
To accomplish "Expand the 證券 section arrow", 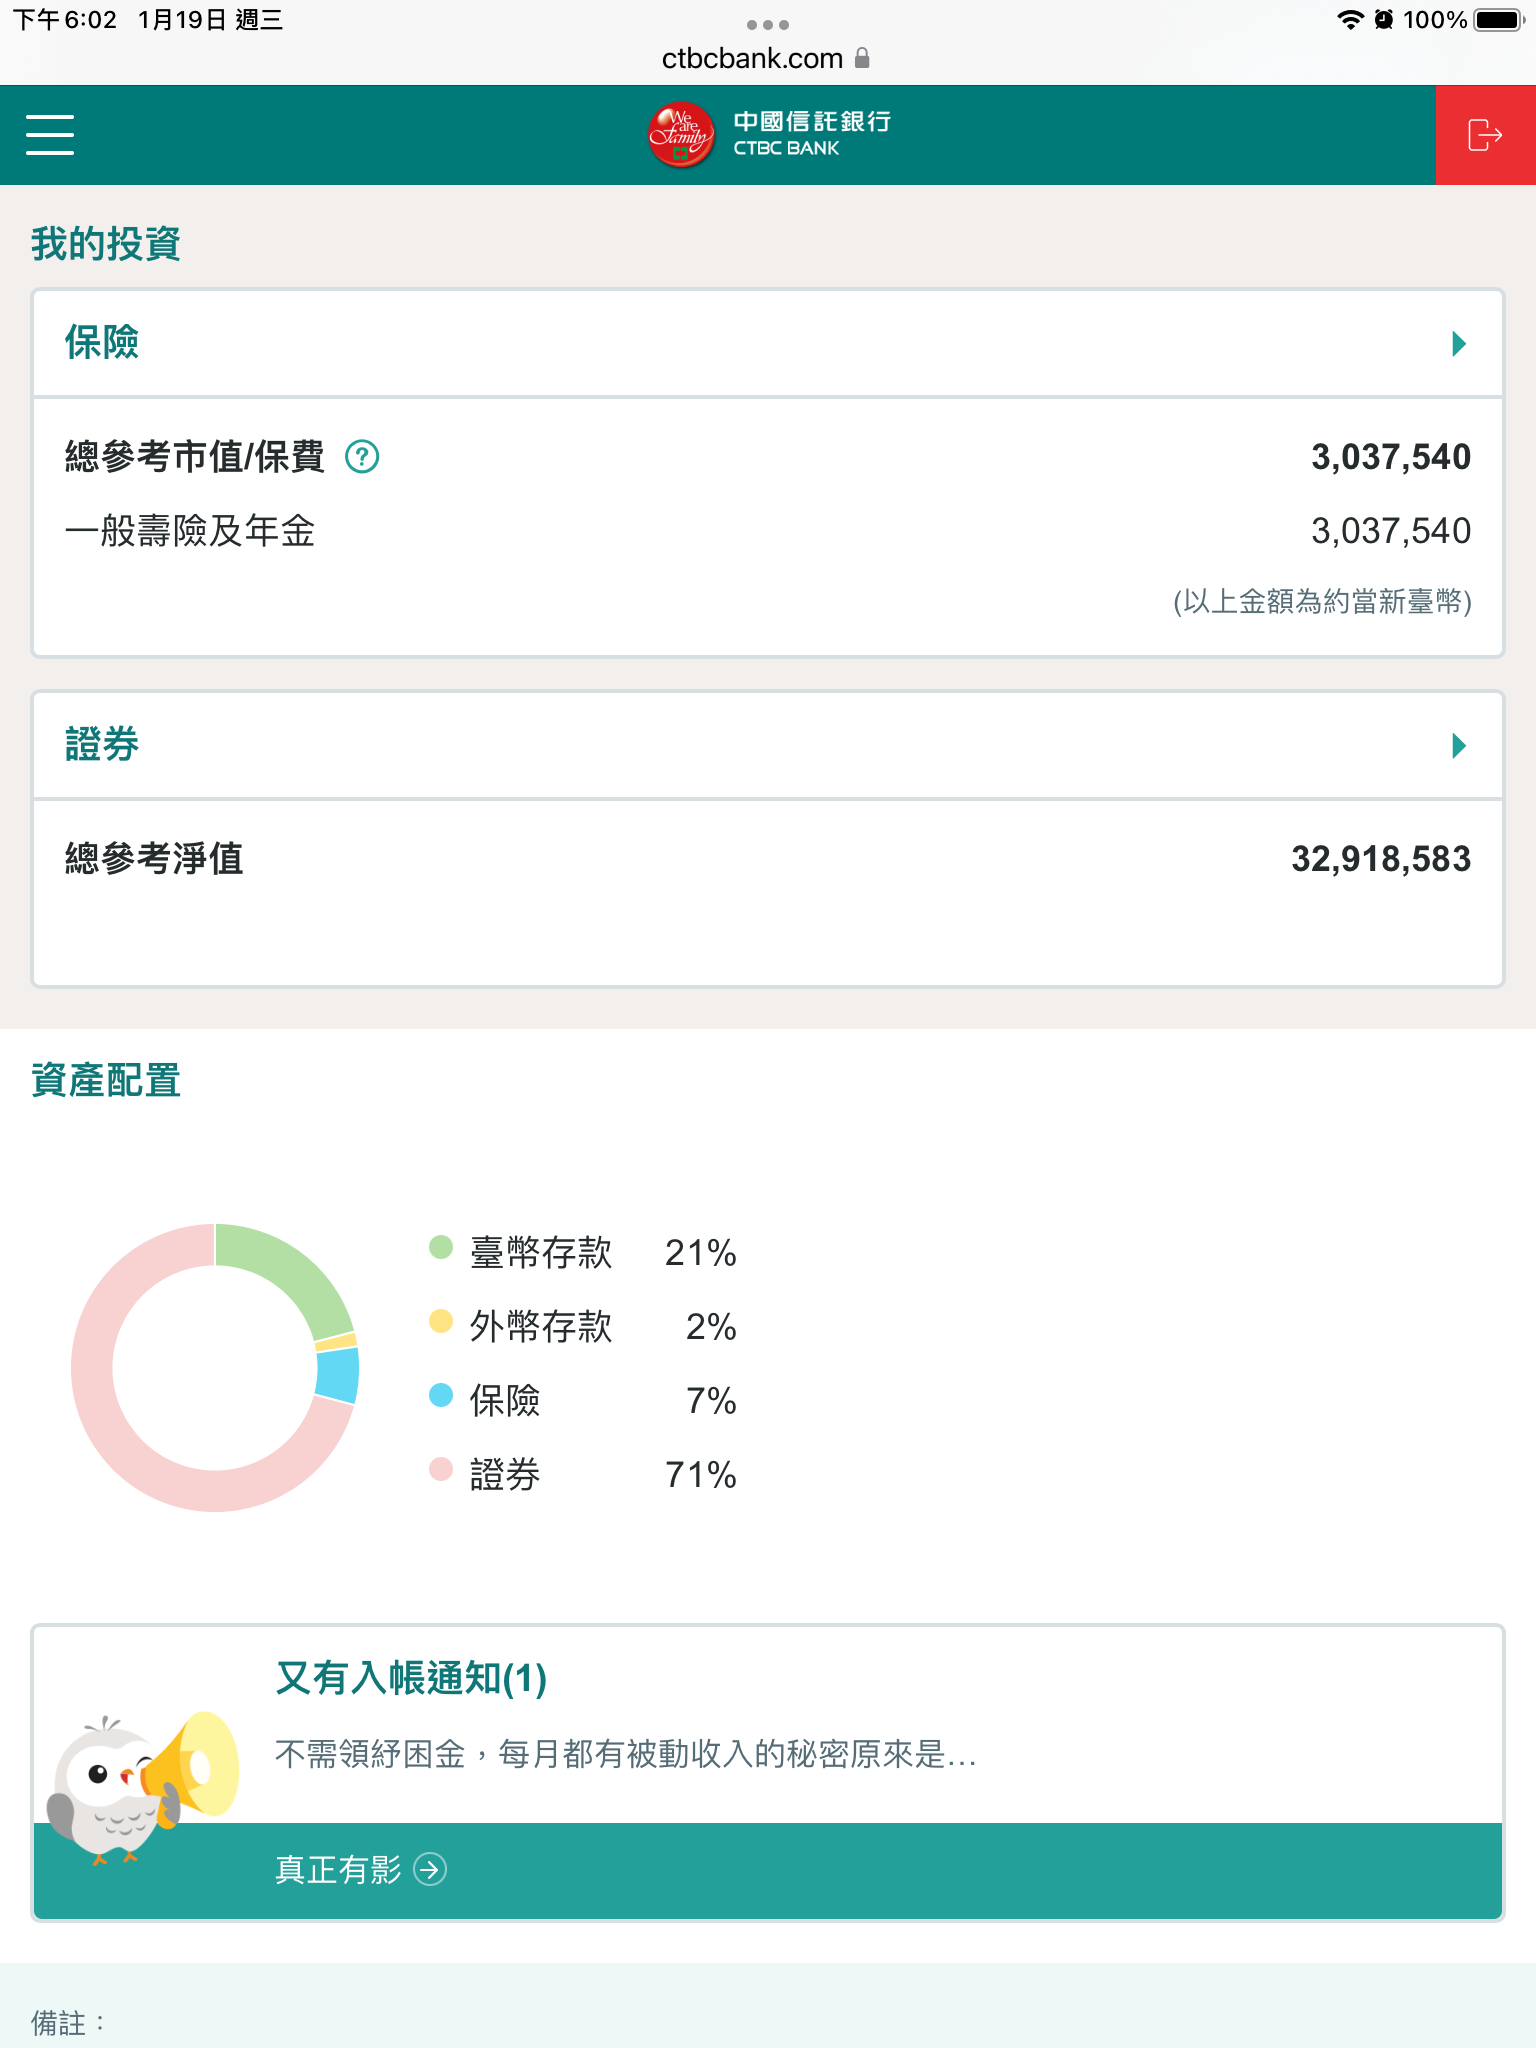I will pyautogui.click(x=1459, y=745).
